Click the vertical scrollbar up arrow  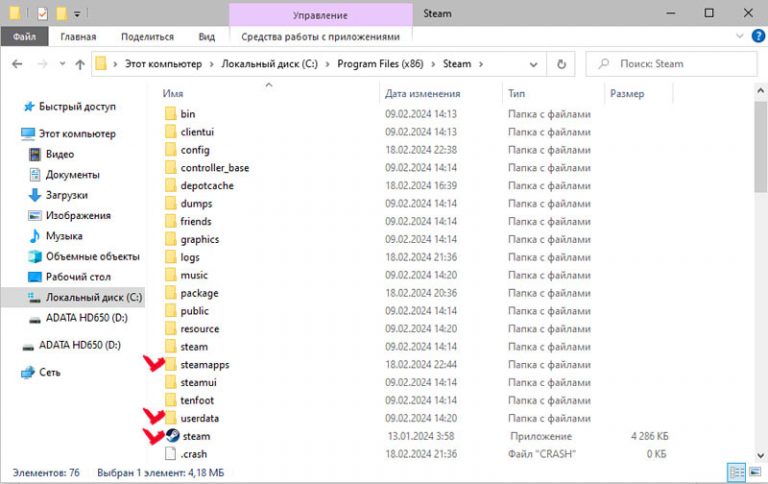761,91
